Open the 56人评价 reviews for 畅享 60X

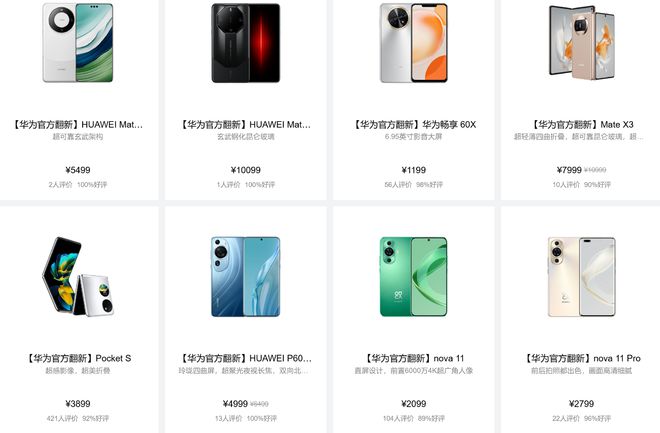(398, 184)
